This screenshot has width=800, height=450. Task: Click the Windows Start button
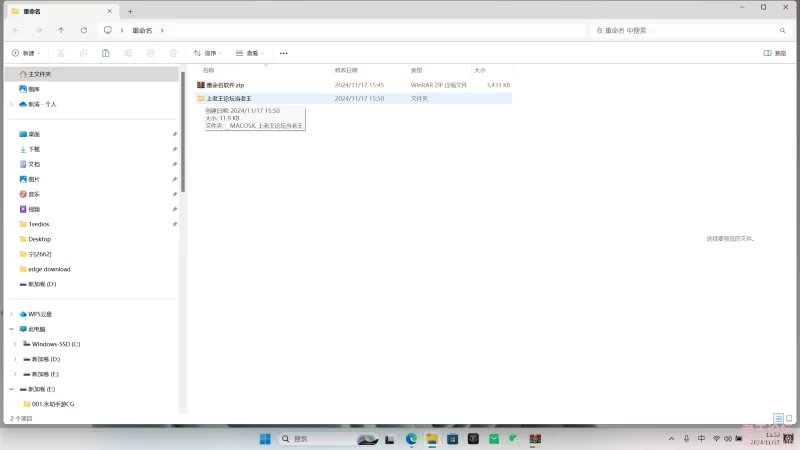265,438
